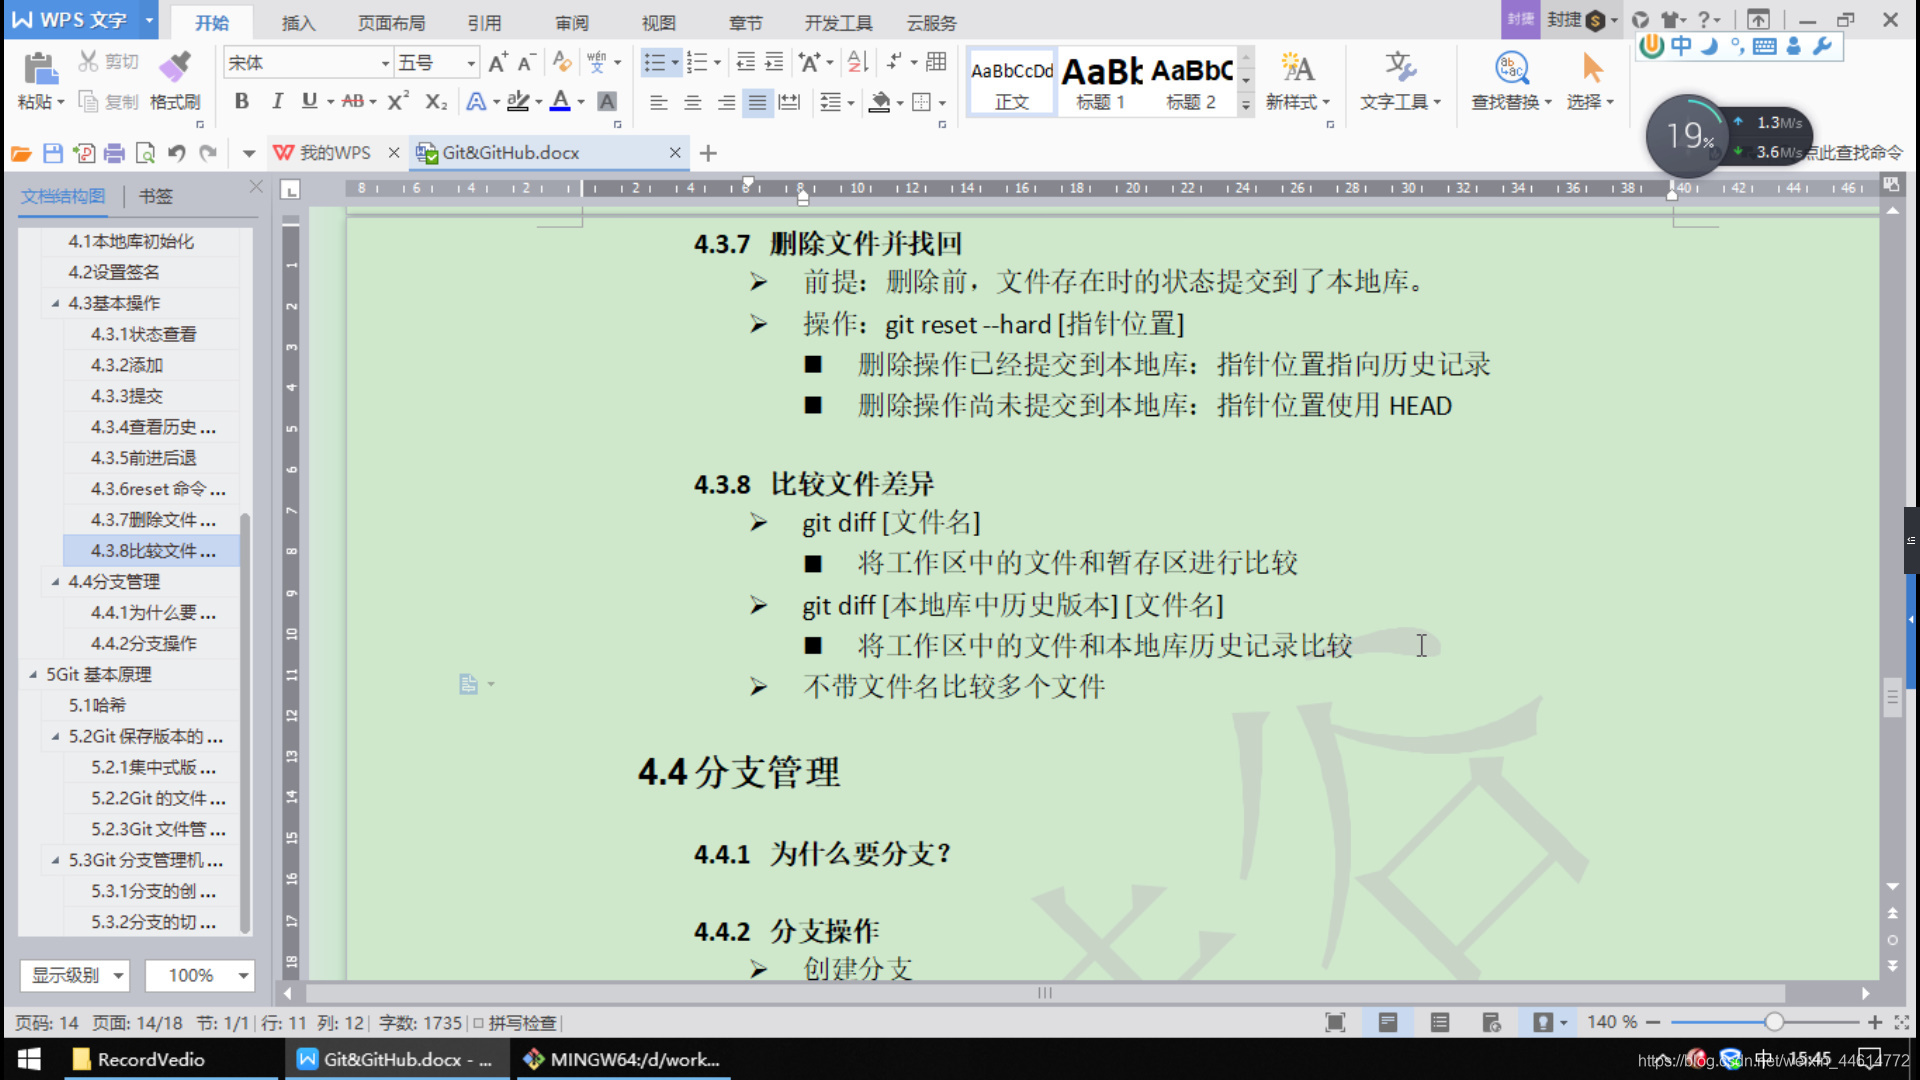The height and width of the screenshot is (1080, 1920).
Task: Click the save icon in quick access bar
Action: pos(53,153)
